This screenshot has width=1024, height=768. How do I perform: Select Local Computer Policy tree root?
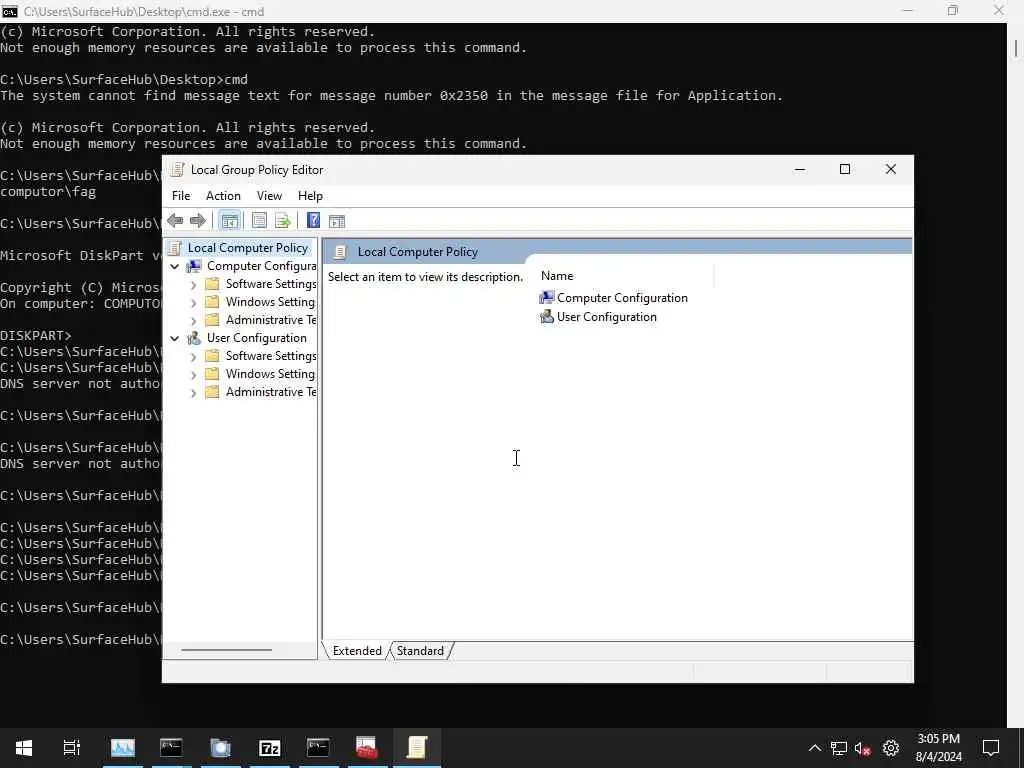[248, 248]
